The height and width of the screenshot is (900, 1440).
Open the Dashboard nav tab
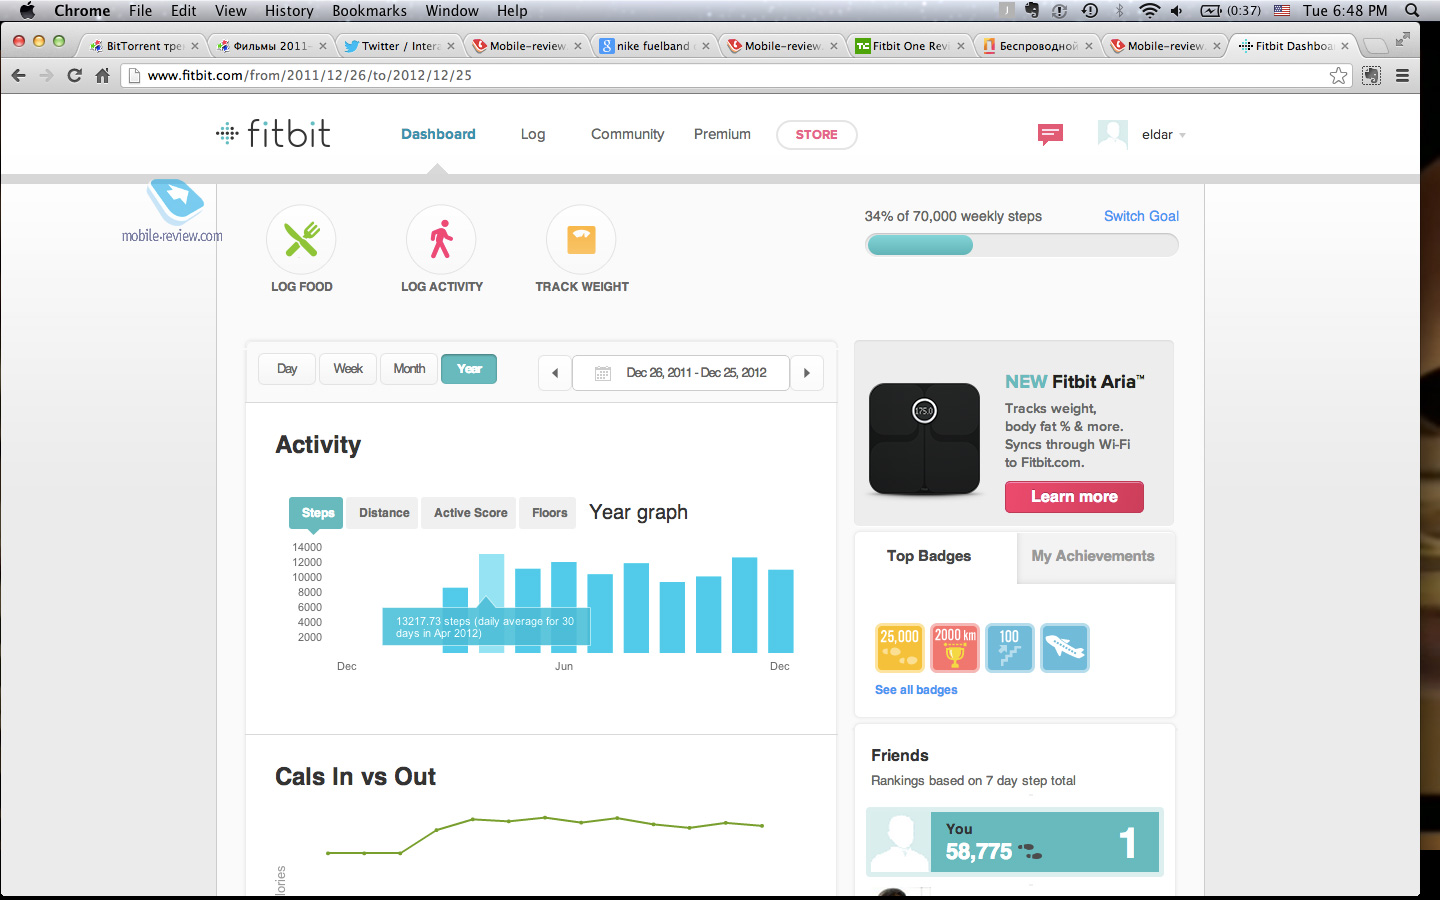[438, 134]
